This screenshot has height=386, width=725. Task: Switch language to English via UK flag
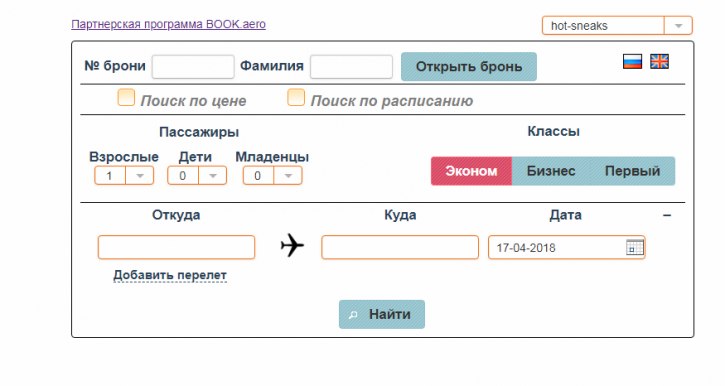[659, 61]
